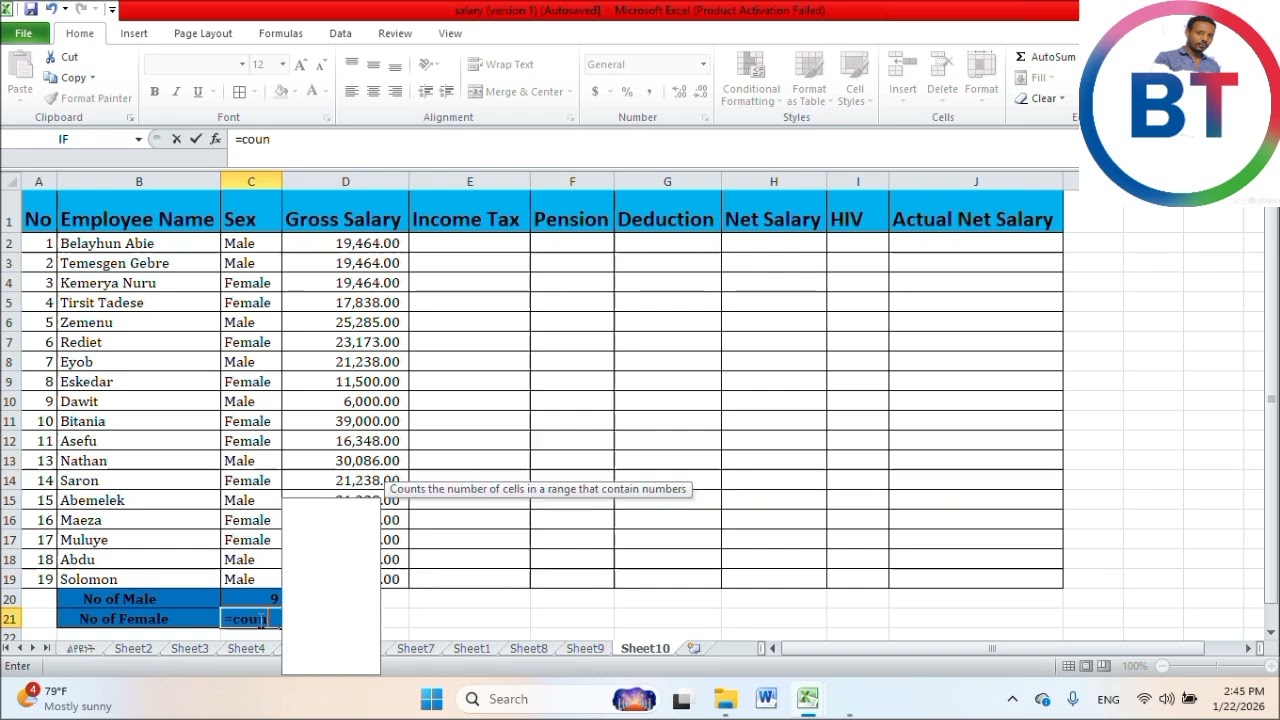The width and height of the screenshot is (1280, 720).
Task: Click the Conditional Formatting button
Action: 751,78
